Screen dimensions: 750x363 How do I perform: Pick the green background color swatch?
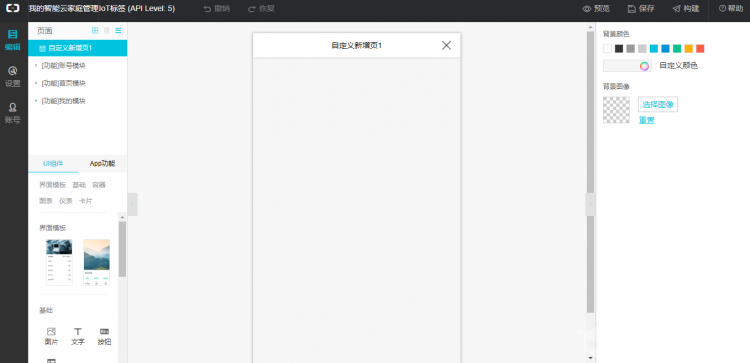coord(677,48)
